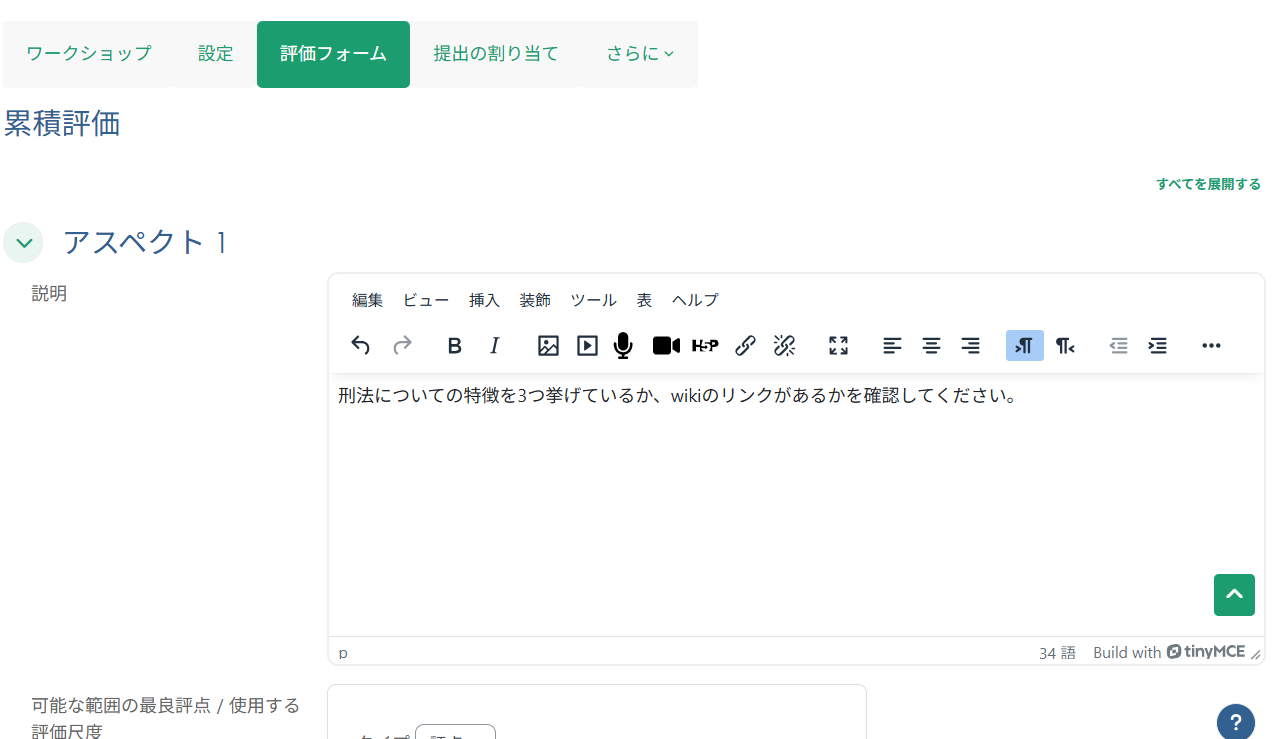Start recording audio with the microphone icon
The width and height of the screenshot is (1277, 739).
pyautogui.click(x=622, y=345)
